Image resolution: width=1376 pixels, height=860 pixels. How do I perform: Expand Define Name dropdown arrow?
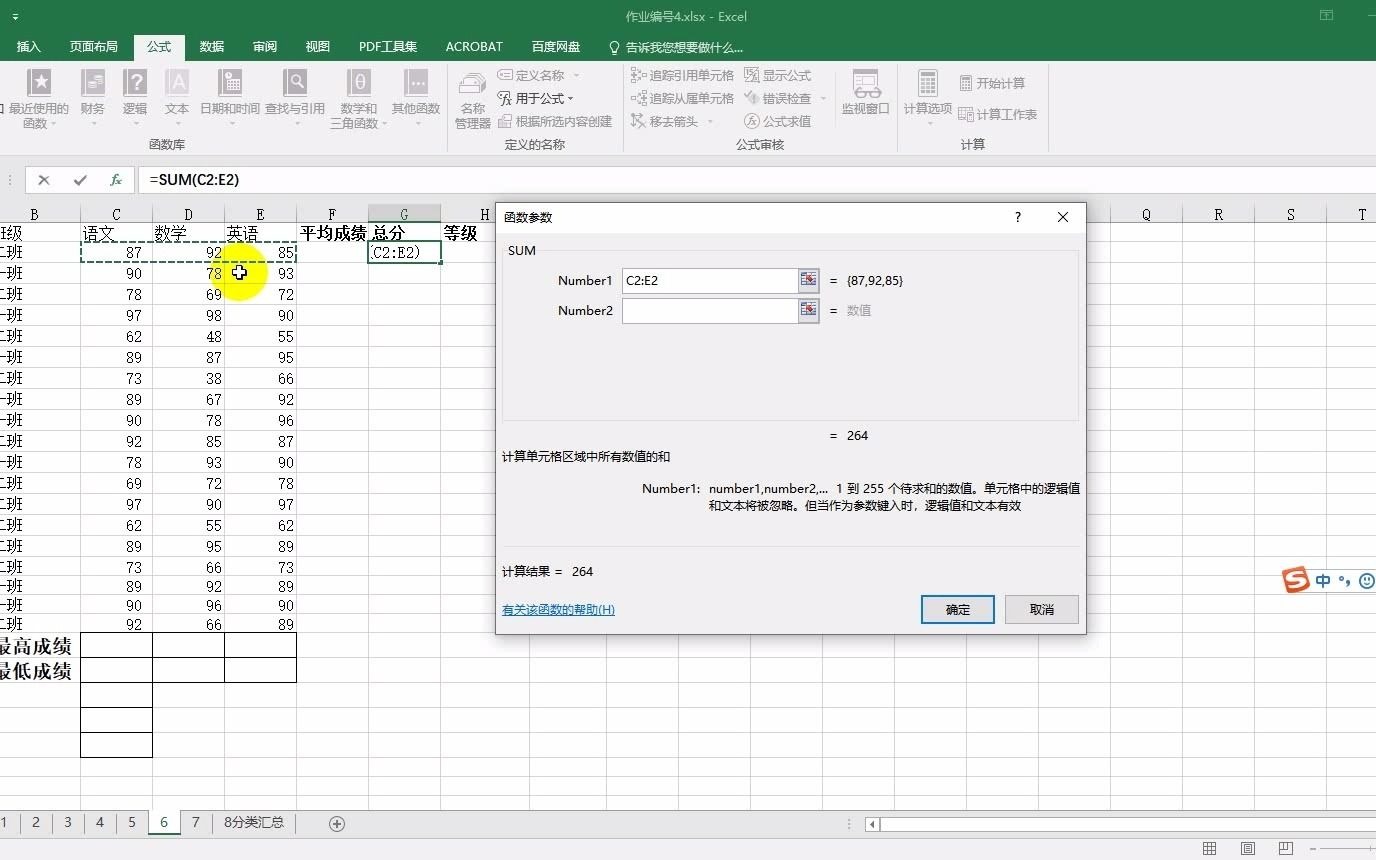point(576,75)
